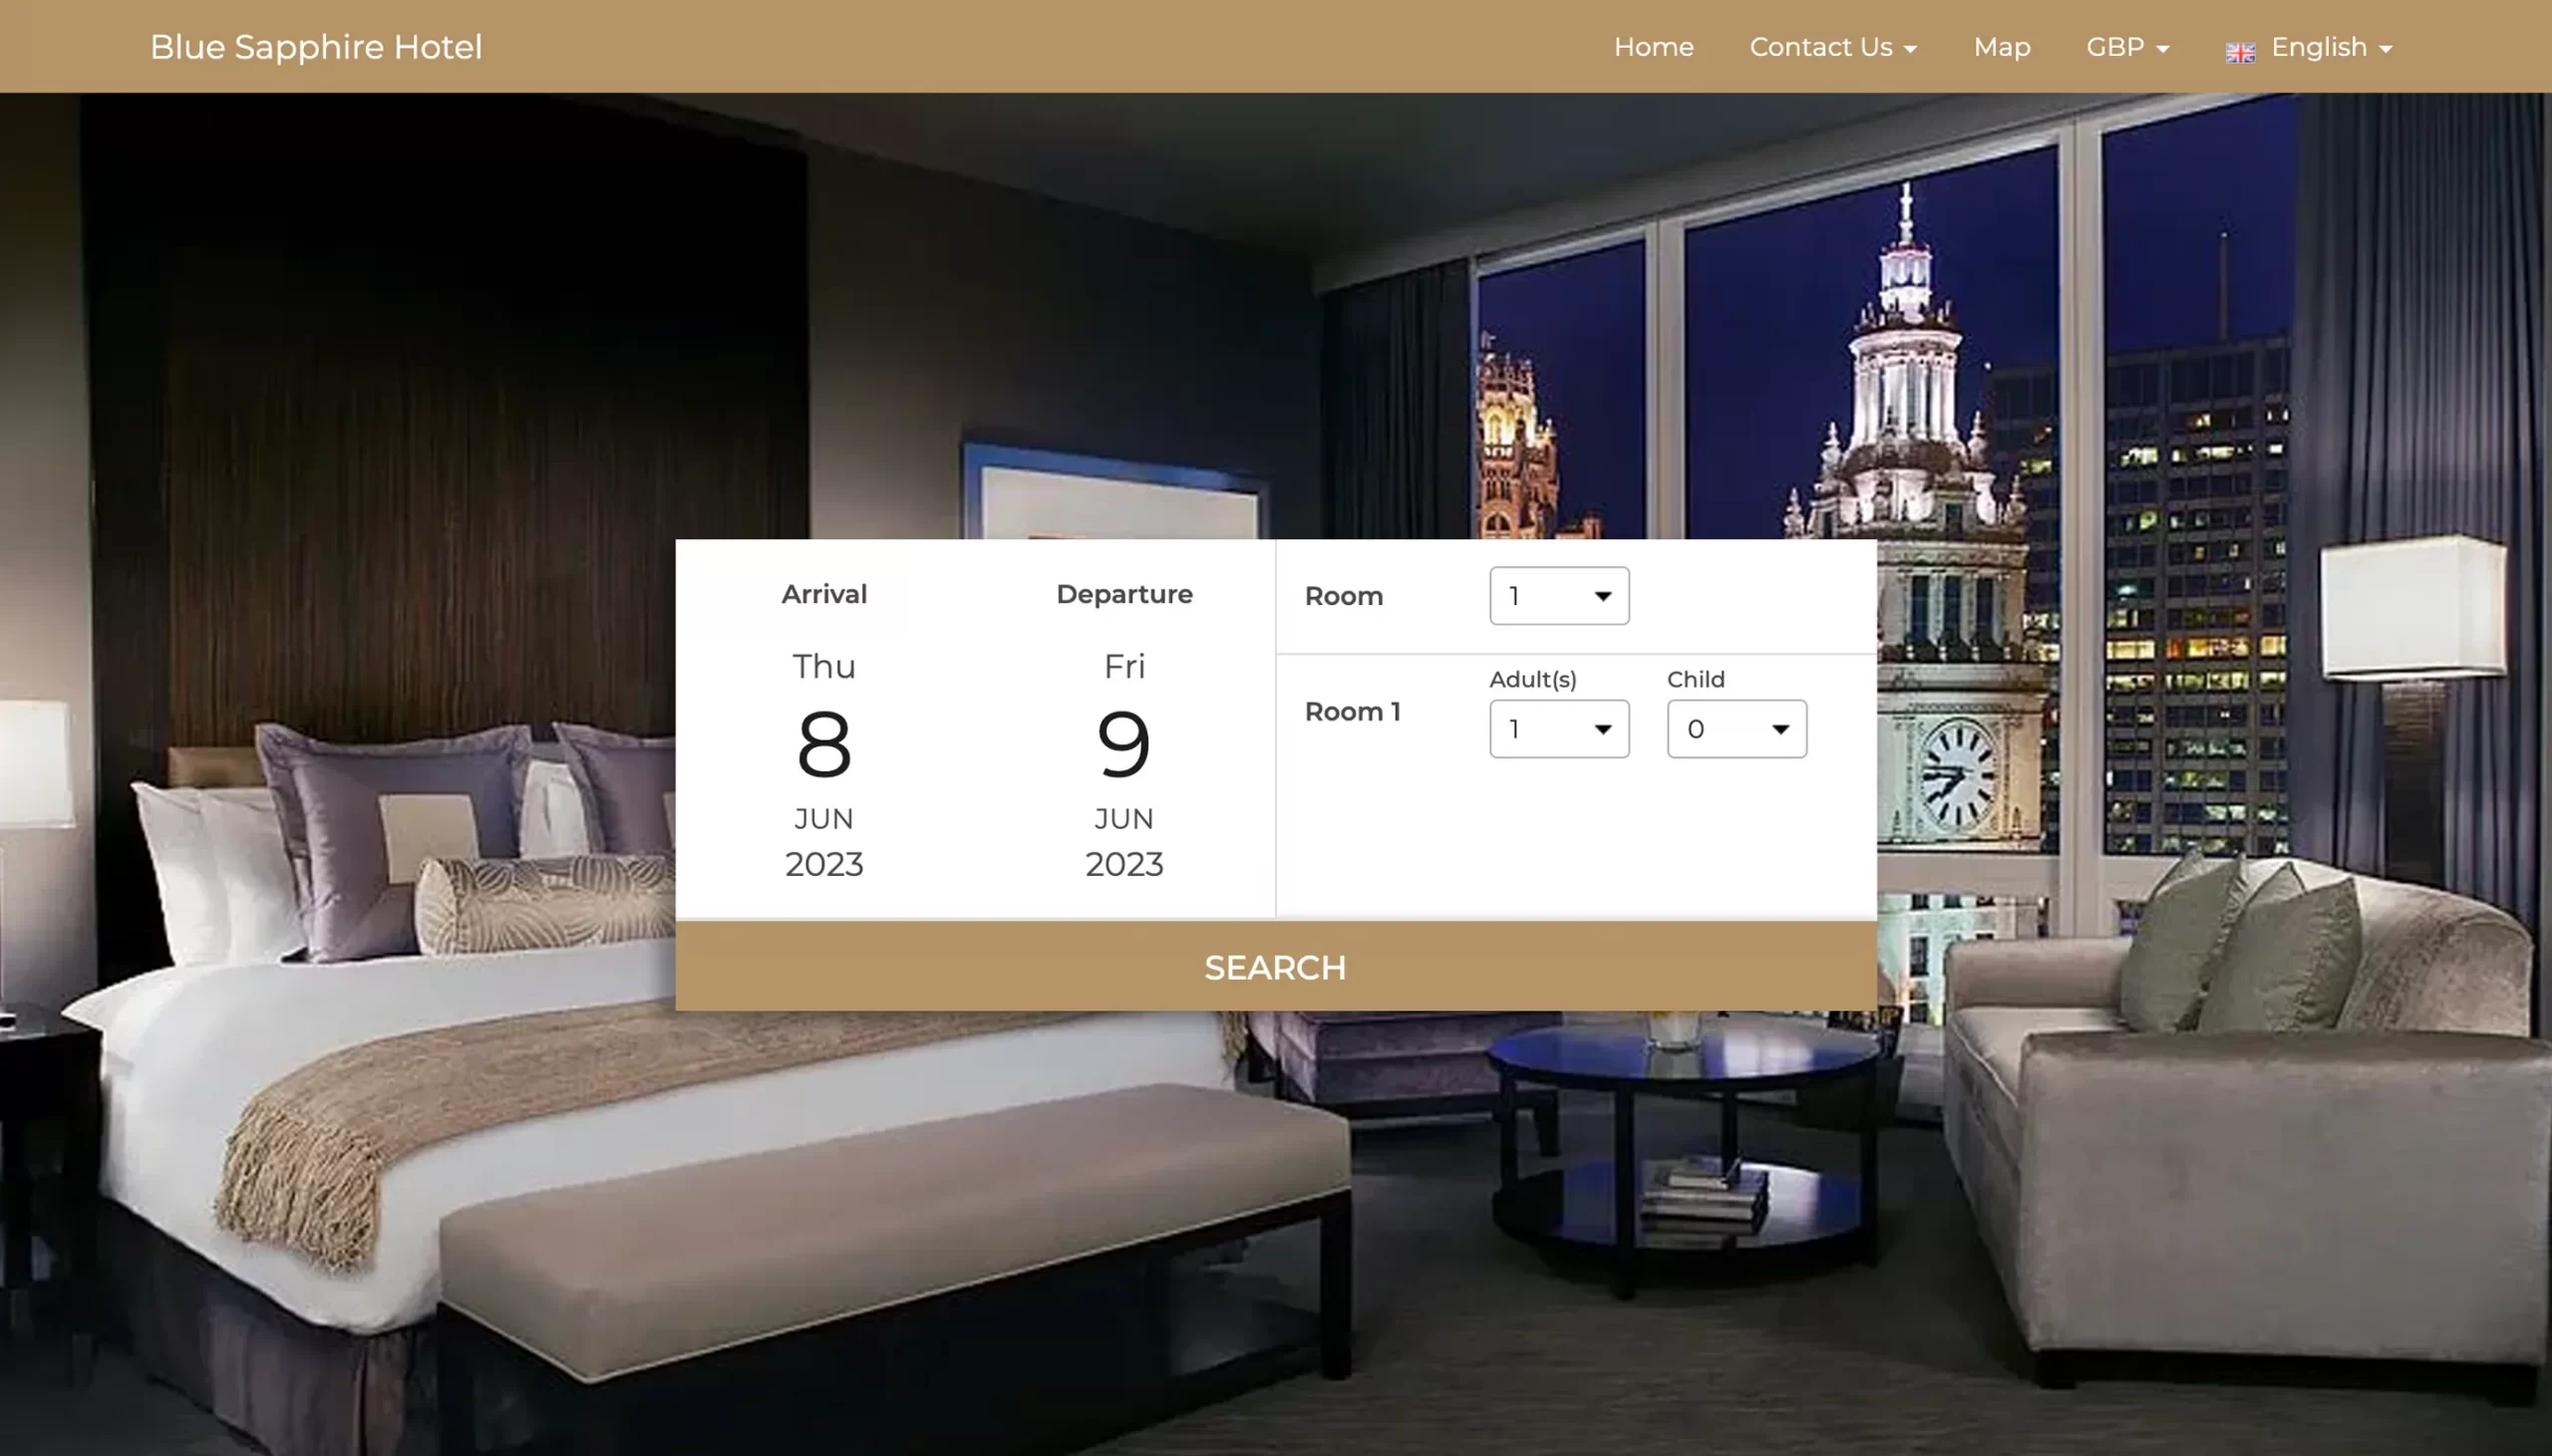Open the Room count select box
The height and width of the screenshot is (1456, 2552).
point(1558,596)
